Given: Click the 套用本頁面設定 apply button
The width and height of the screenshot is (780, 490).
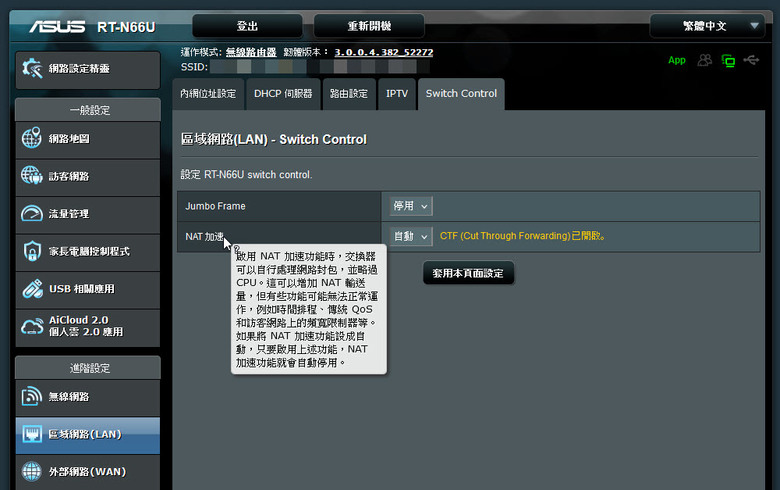Looking at the screenshot, I should (468, 273).
